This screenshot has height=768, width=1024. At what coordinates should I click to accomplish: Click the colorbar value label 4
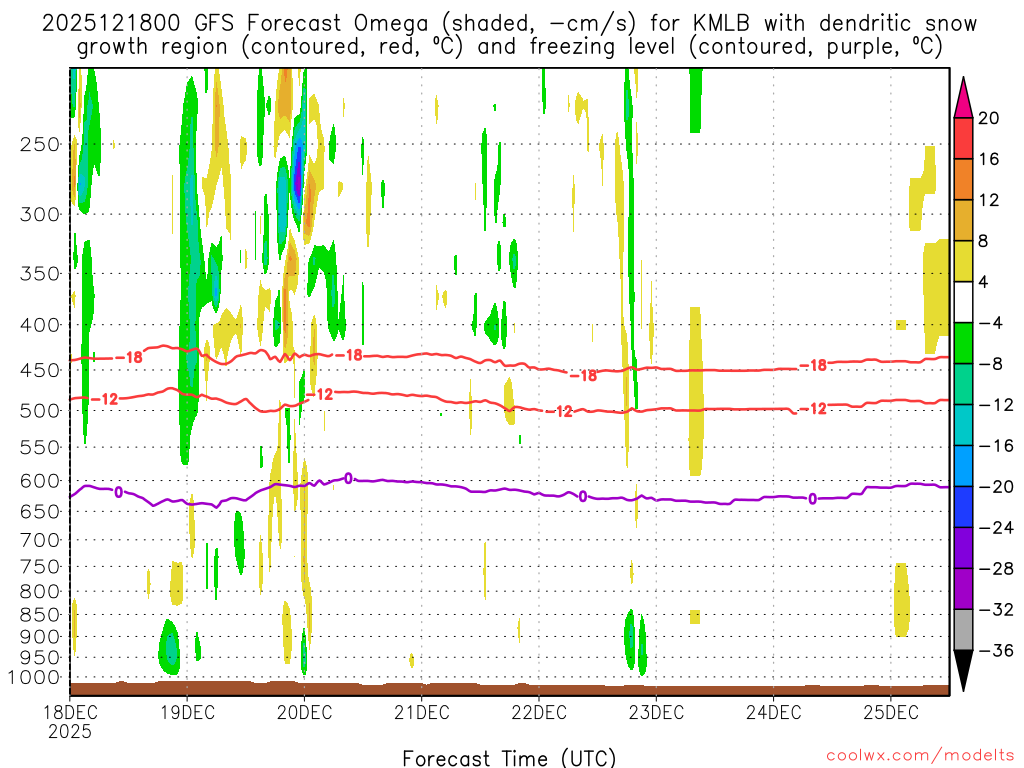coord(984,282)
